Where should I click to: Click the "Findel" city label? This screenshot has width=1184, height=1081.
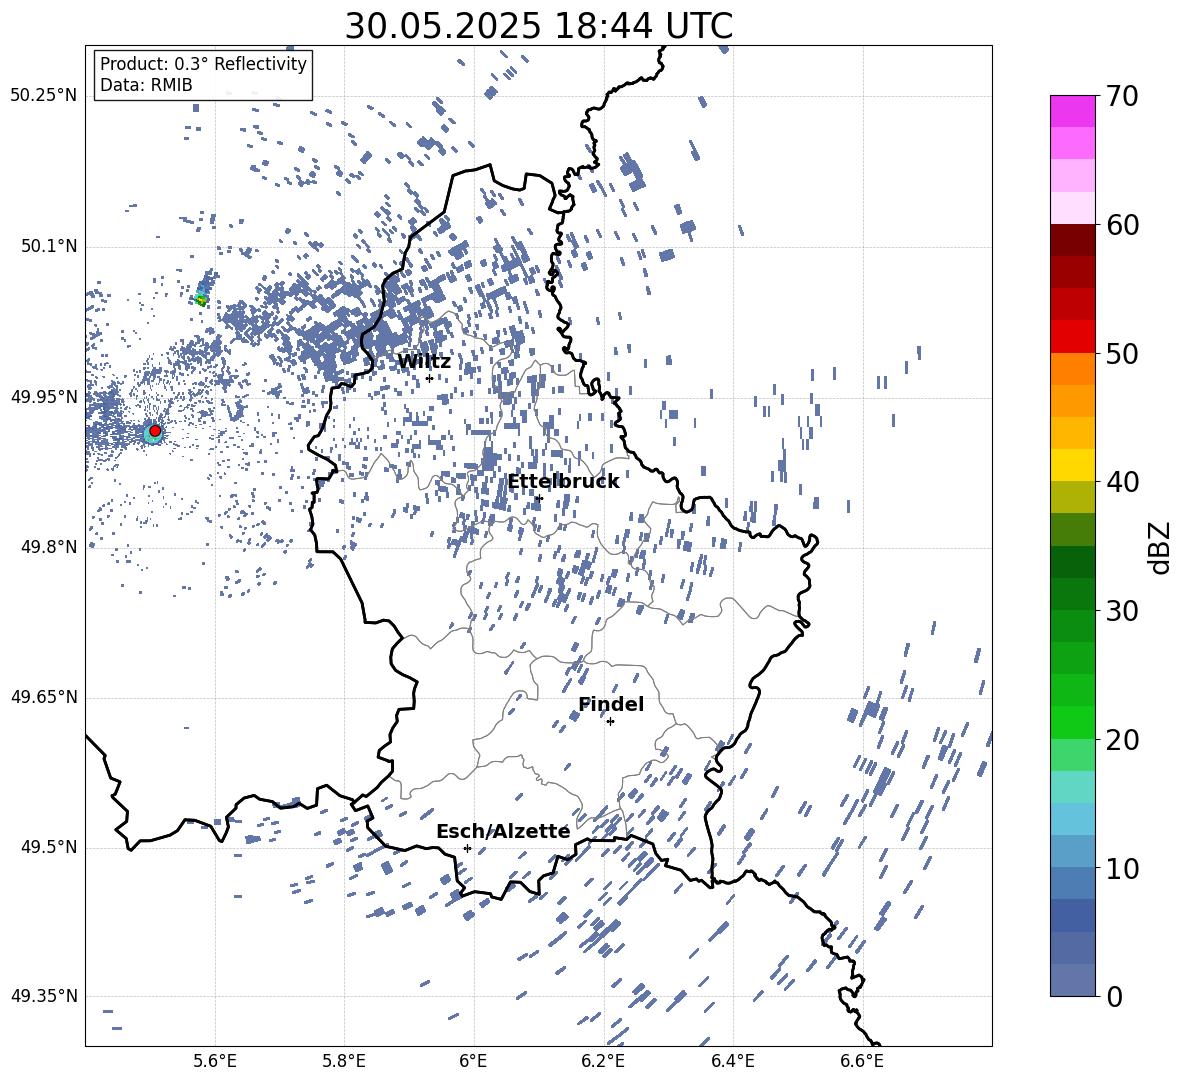[611, 704]
